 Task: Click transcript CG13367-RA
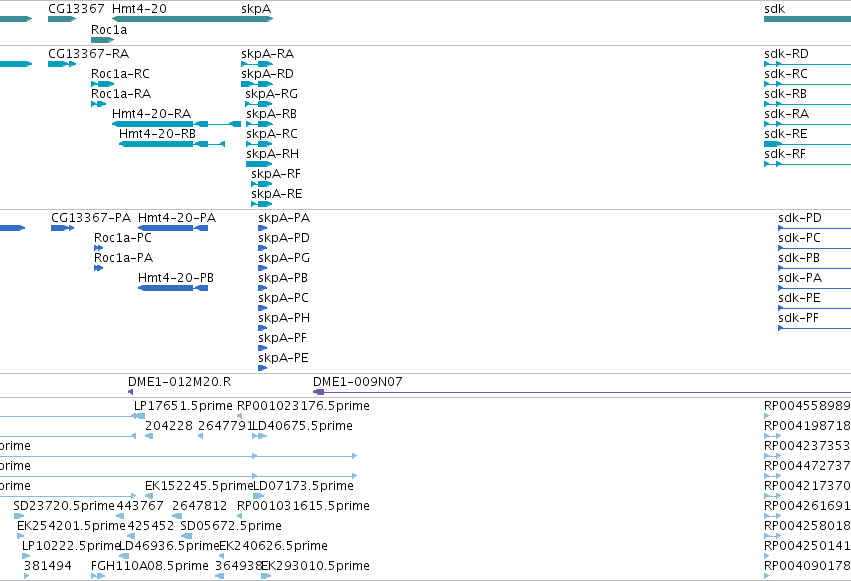point(88,54)
